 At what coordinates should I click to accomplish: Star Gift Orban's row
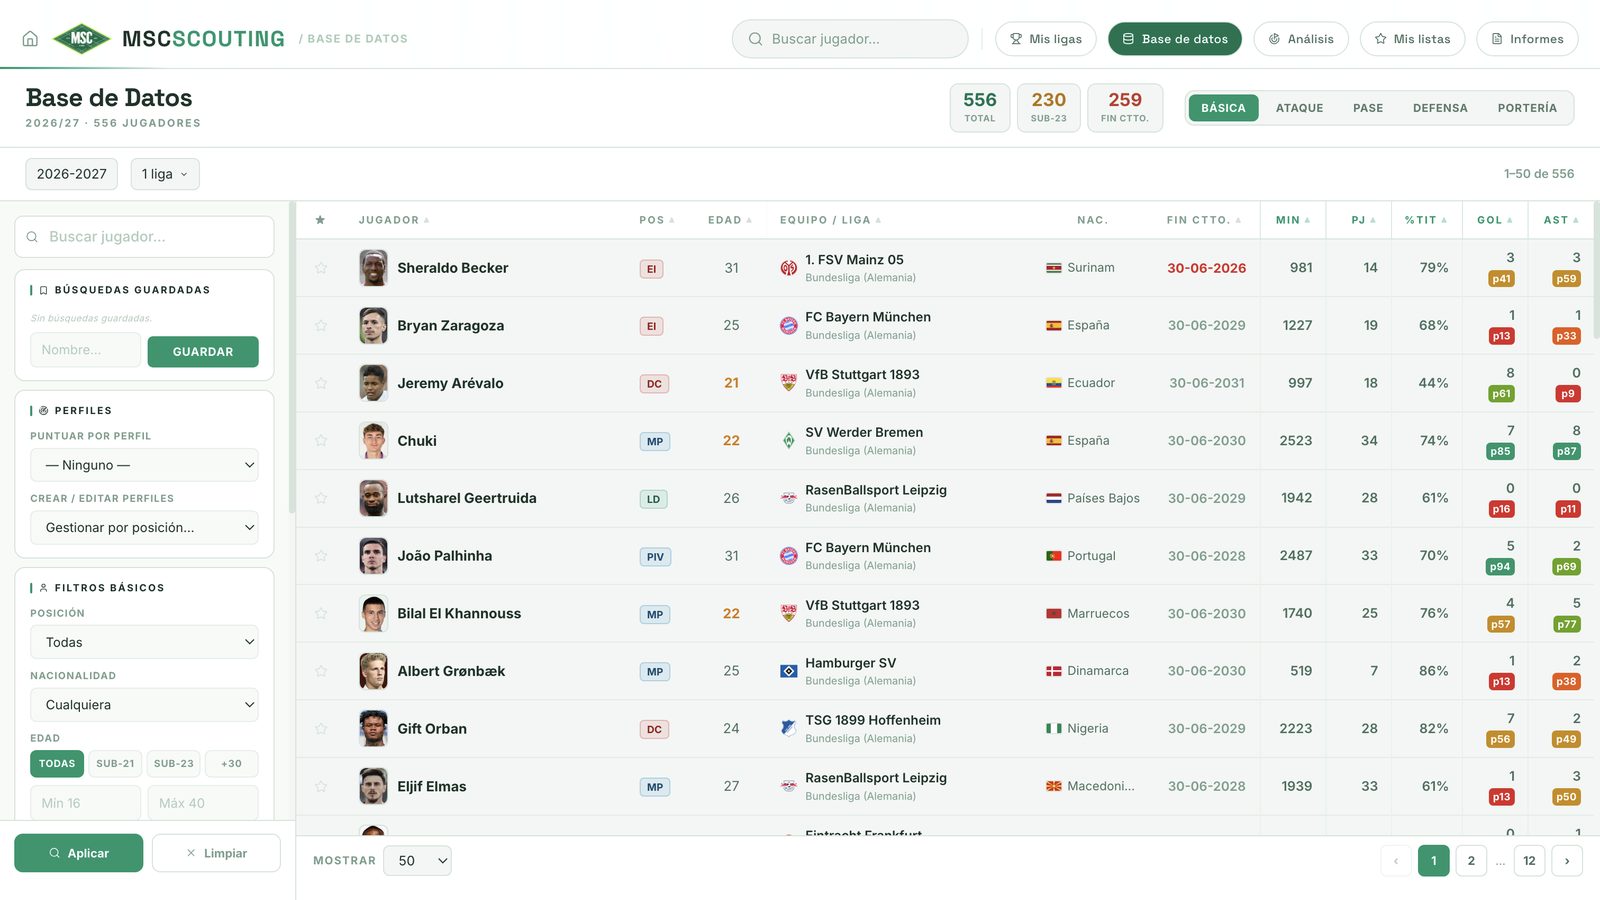click(x=321, y=729)
